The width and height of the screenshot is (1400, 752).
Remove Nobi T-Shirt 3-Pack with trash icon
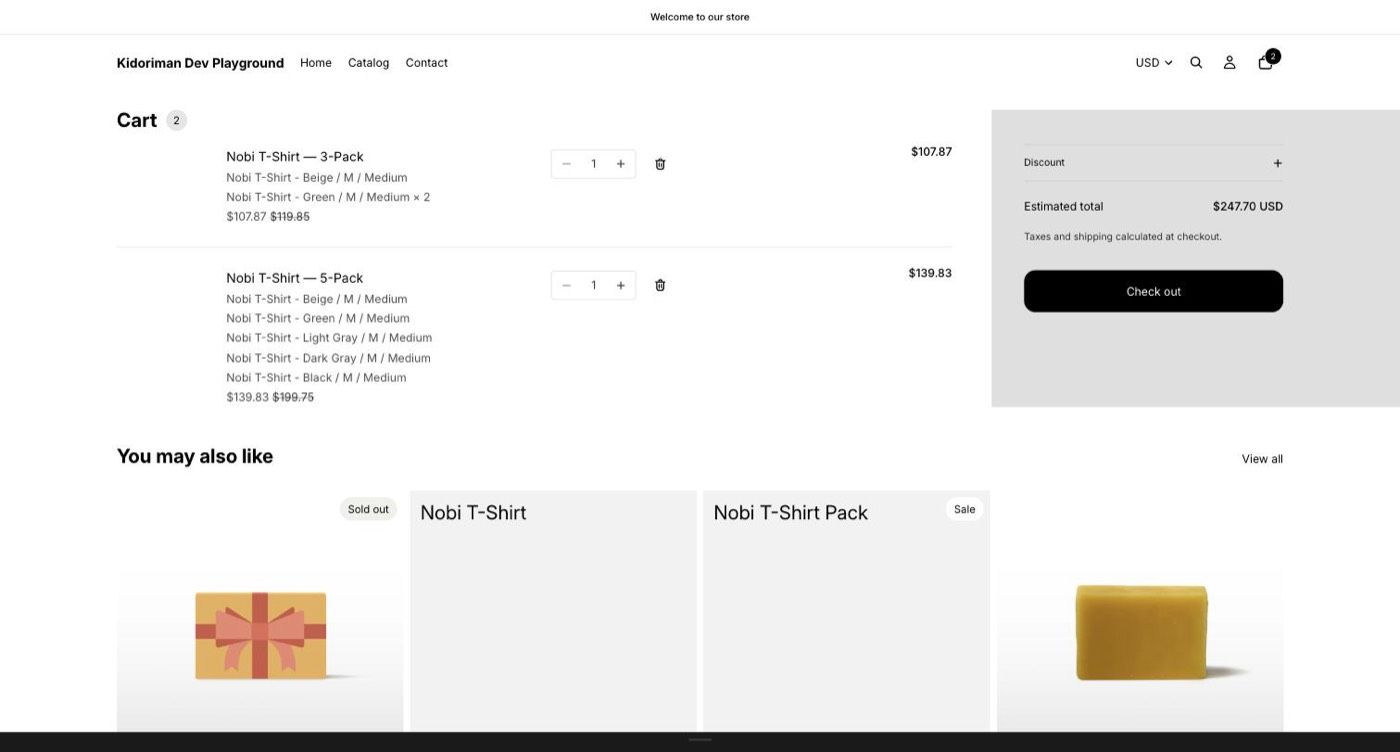click(660, 164)
